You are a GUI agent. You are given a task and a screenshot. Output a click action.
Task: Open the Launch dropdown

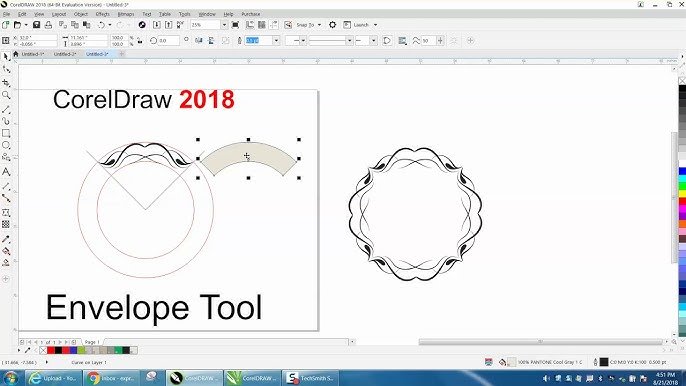pyautogui.click(x=375, y=25)
